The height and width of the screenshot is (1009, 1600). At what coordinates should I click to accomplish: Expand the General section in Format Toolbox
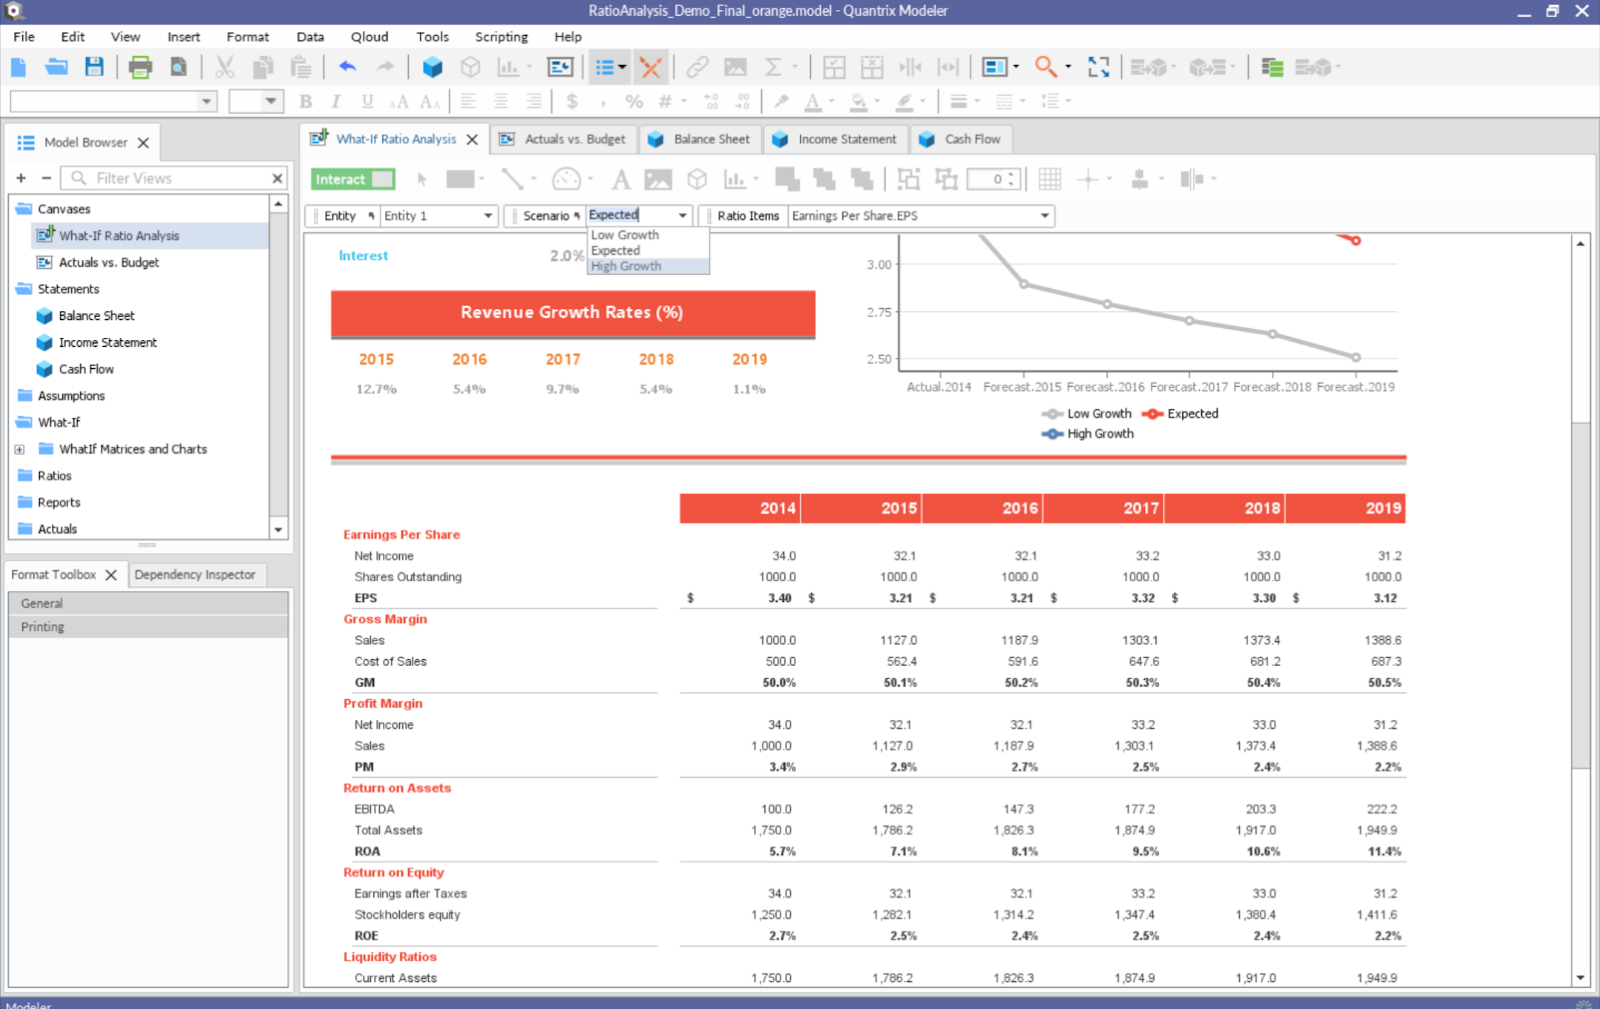click(148, 604)
